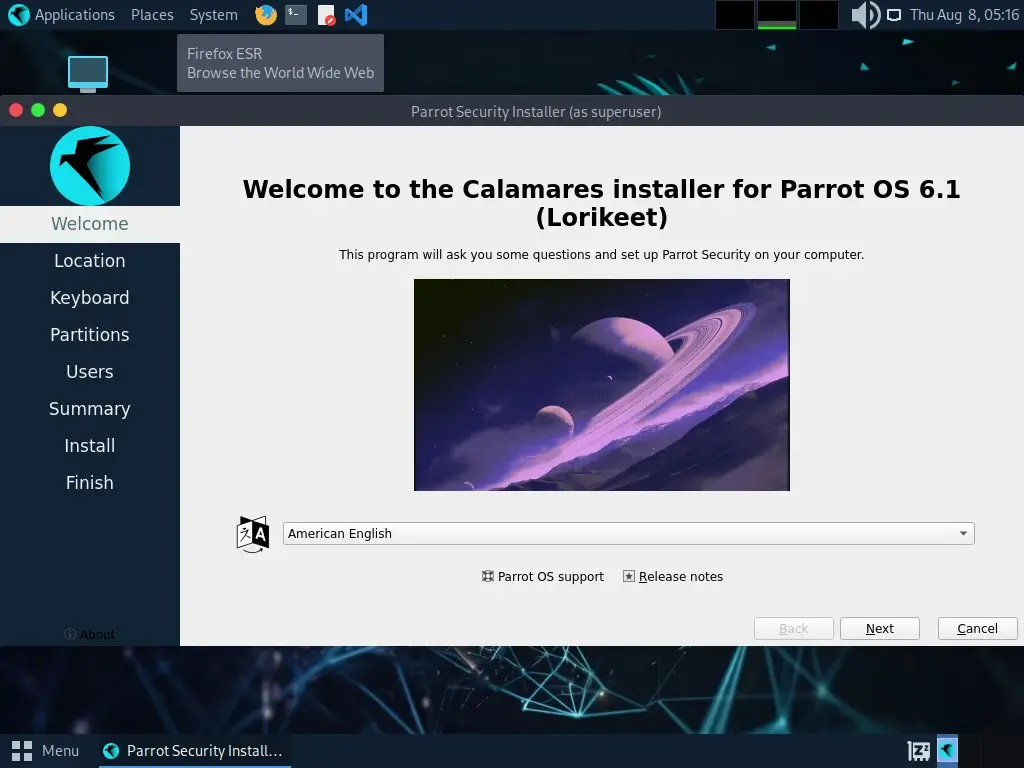Open Firefox ESR from the top panel
Viewport: 1024px width, 768px height.
[266, 15]
